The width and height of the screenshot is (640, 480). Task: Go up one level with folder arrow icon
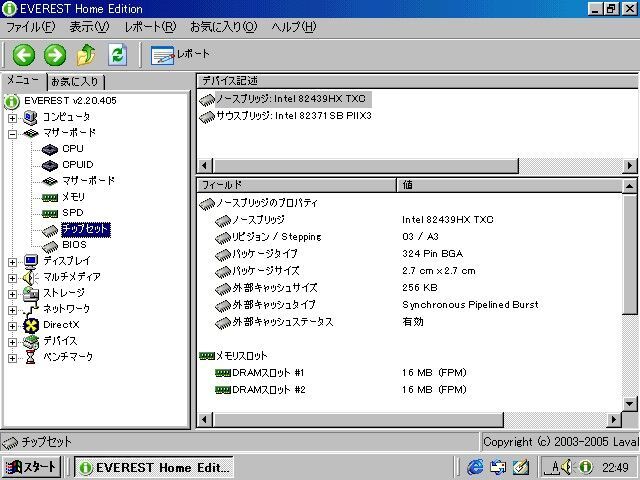[x=86, y=55]
